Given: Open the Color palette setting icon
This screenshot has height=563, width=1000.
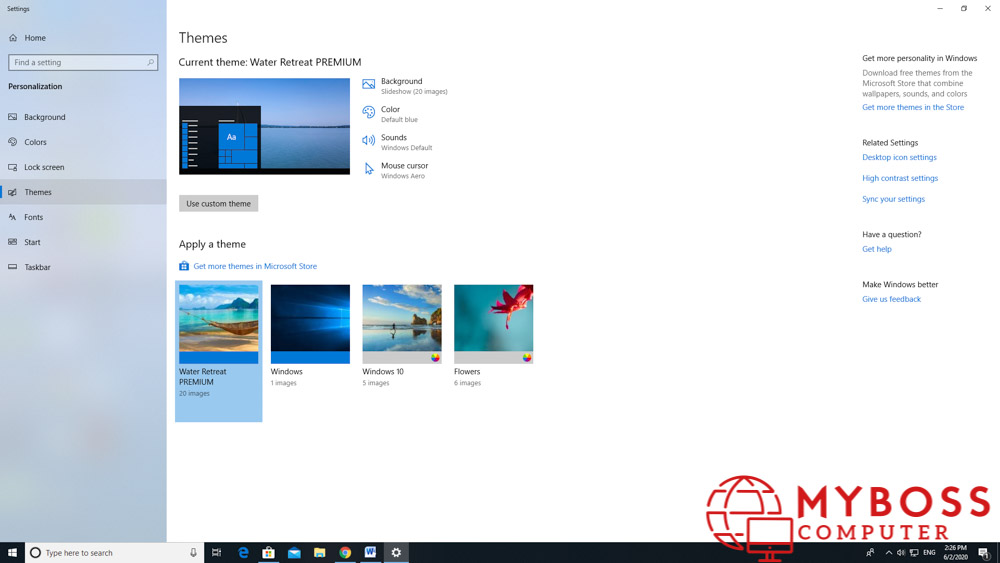Looking at the screenshot, I should (x=369, y=113).
